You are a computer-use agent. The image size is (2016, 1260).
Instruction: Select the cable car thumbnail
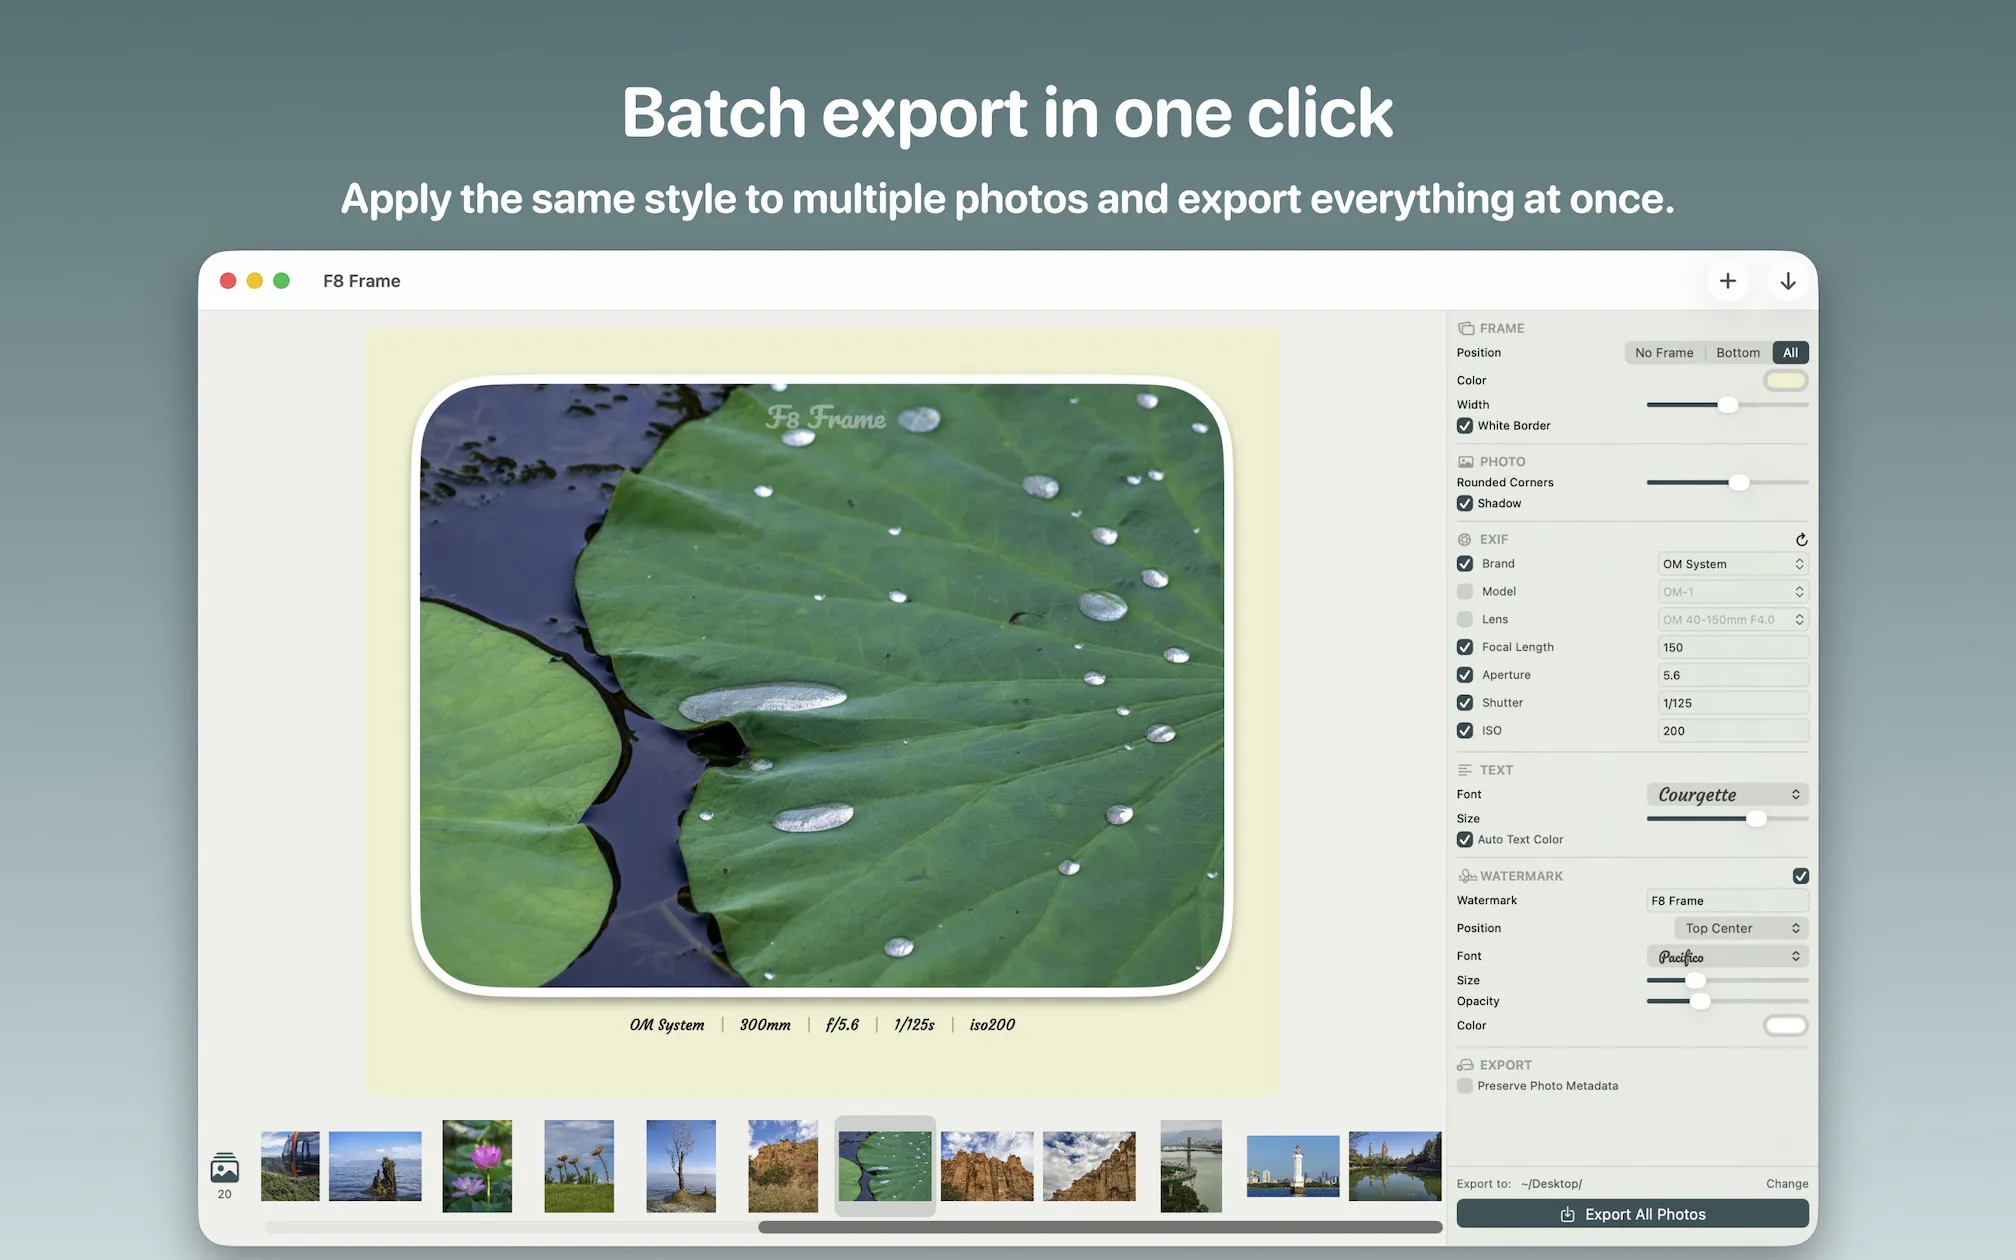tap(290, 1166)
